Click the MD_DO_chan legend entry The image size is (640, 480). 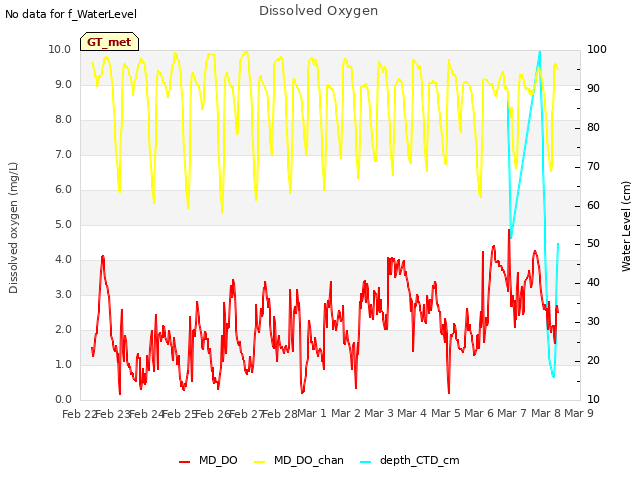tap(299, 460)
